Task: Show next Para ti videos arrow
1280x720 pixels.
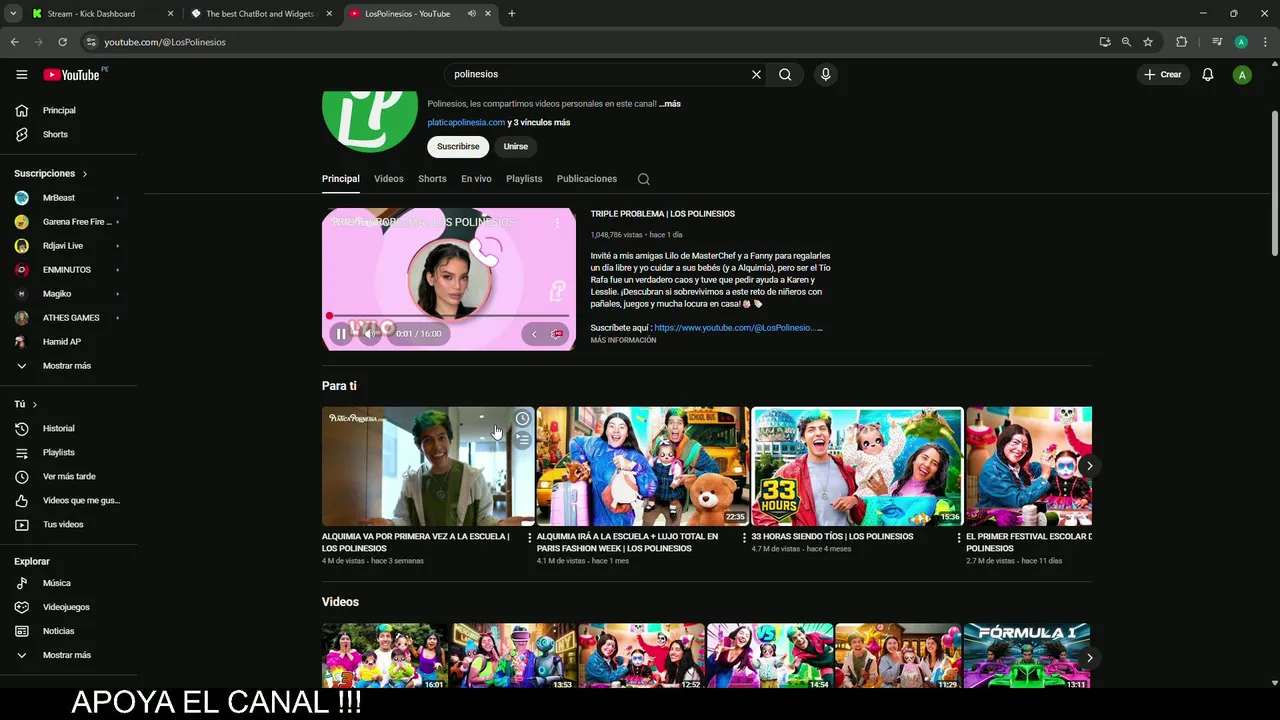Action: point(1089,466)
